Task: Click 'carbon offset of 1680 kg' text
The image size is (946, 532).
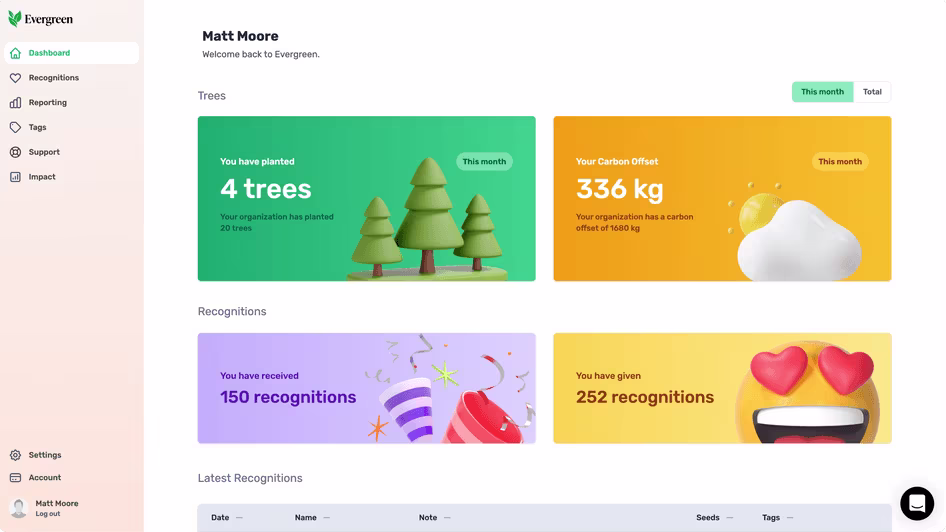Action: (x=633, y=223)
